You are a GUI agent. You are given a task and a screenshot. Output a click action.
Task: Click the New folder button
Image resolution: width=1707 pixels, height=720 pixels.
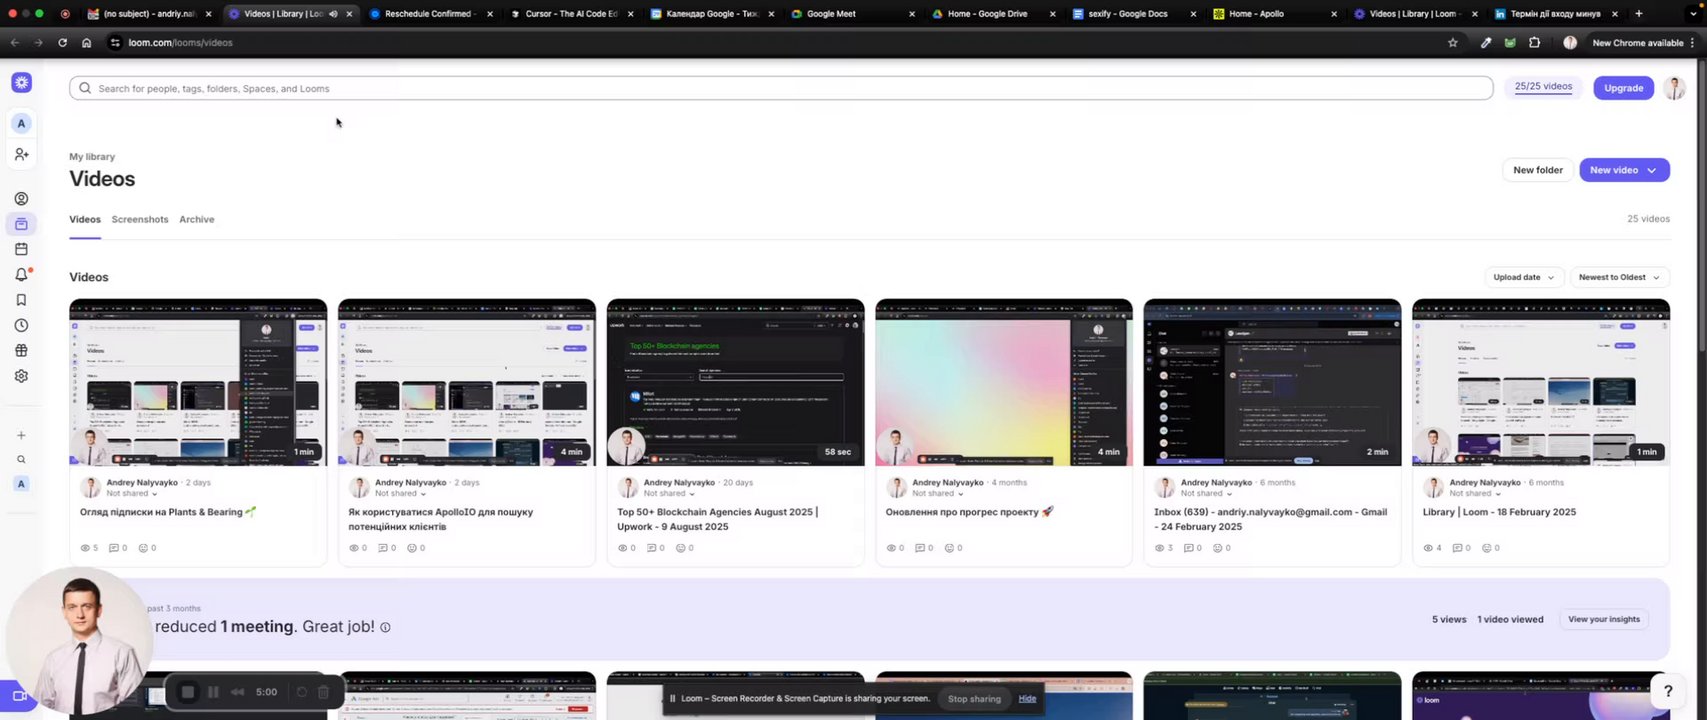pos(1538,170)
